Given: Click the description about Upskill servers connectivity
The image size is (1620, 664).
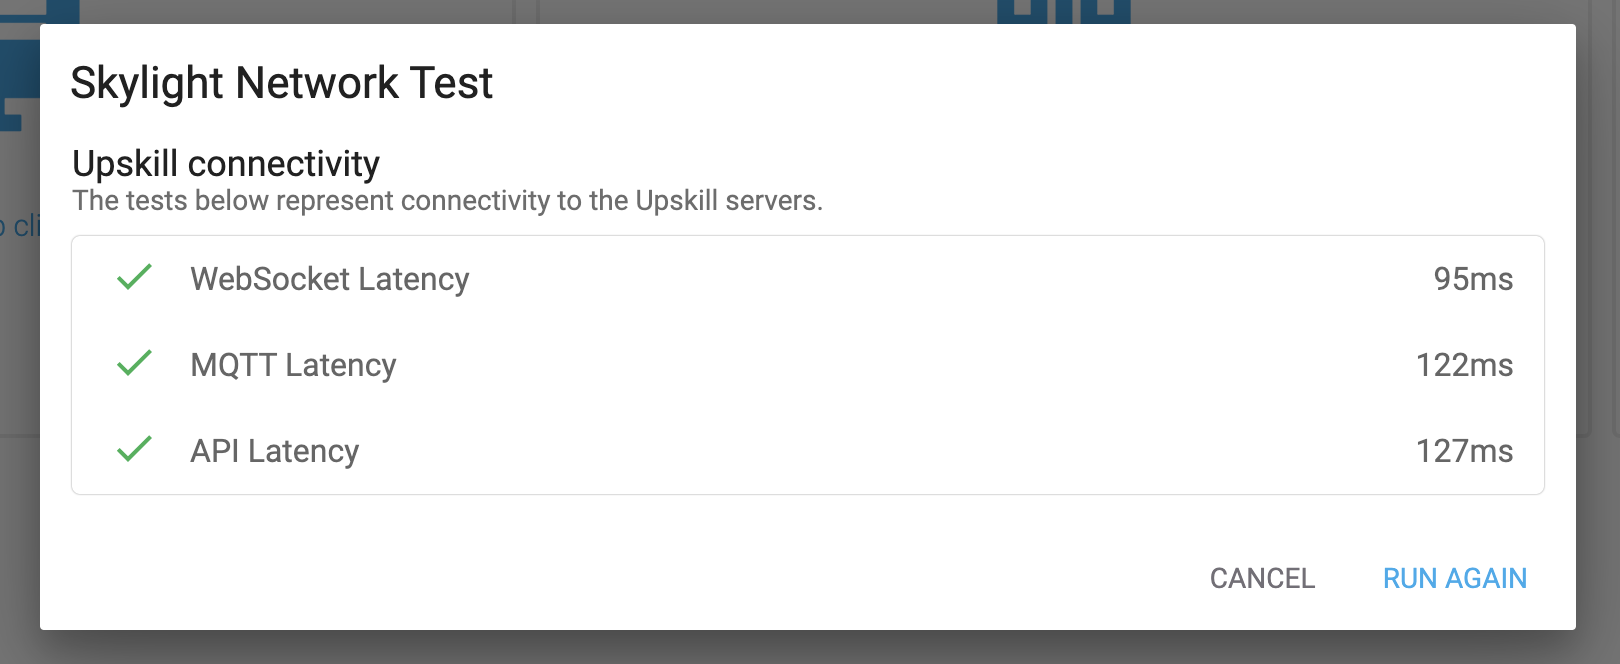Looking at the screenshot, I should [x=447, y=201].
